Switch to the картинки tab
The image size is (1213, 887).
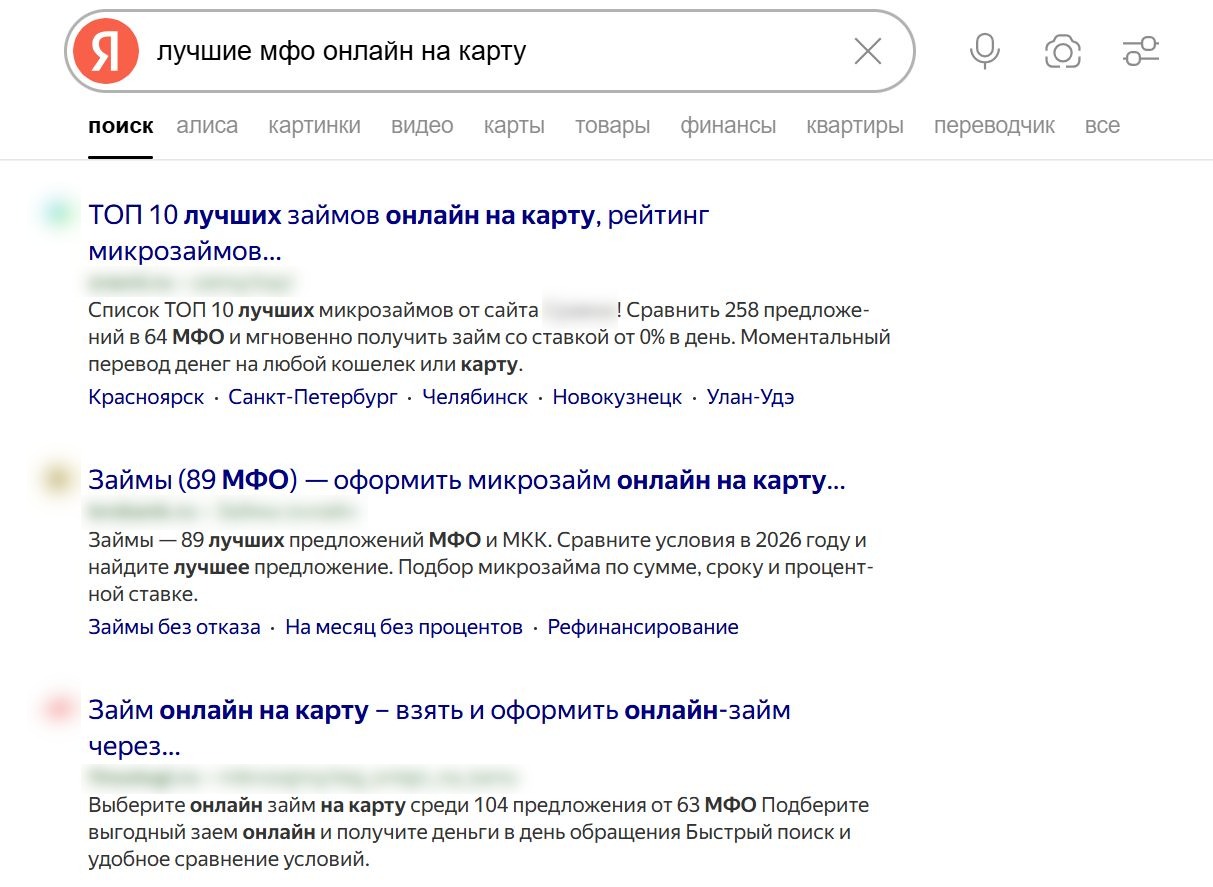pos(314,126)
